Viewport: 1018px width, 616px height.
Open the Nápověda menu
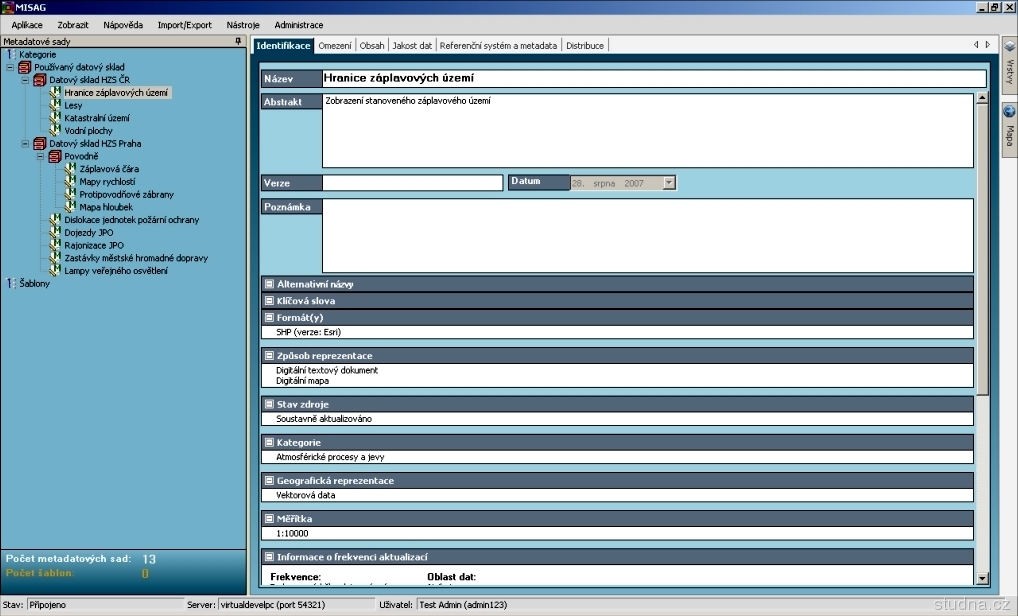[x=123, y=25]
